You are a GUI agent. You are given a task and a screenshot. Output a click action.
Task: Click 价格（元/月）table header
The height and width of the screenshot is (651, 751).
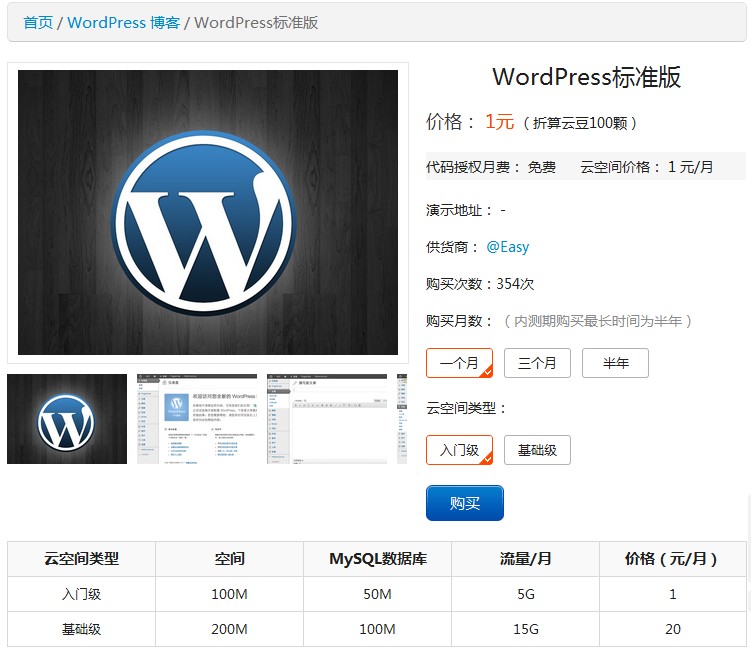pyautogui.click(x=672, y=559)
